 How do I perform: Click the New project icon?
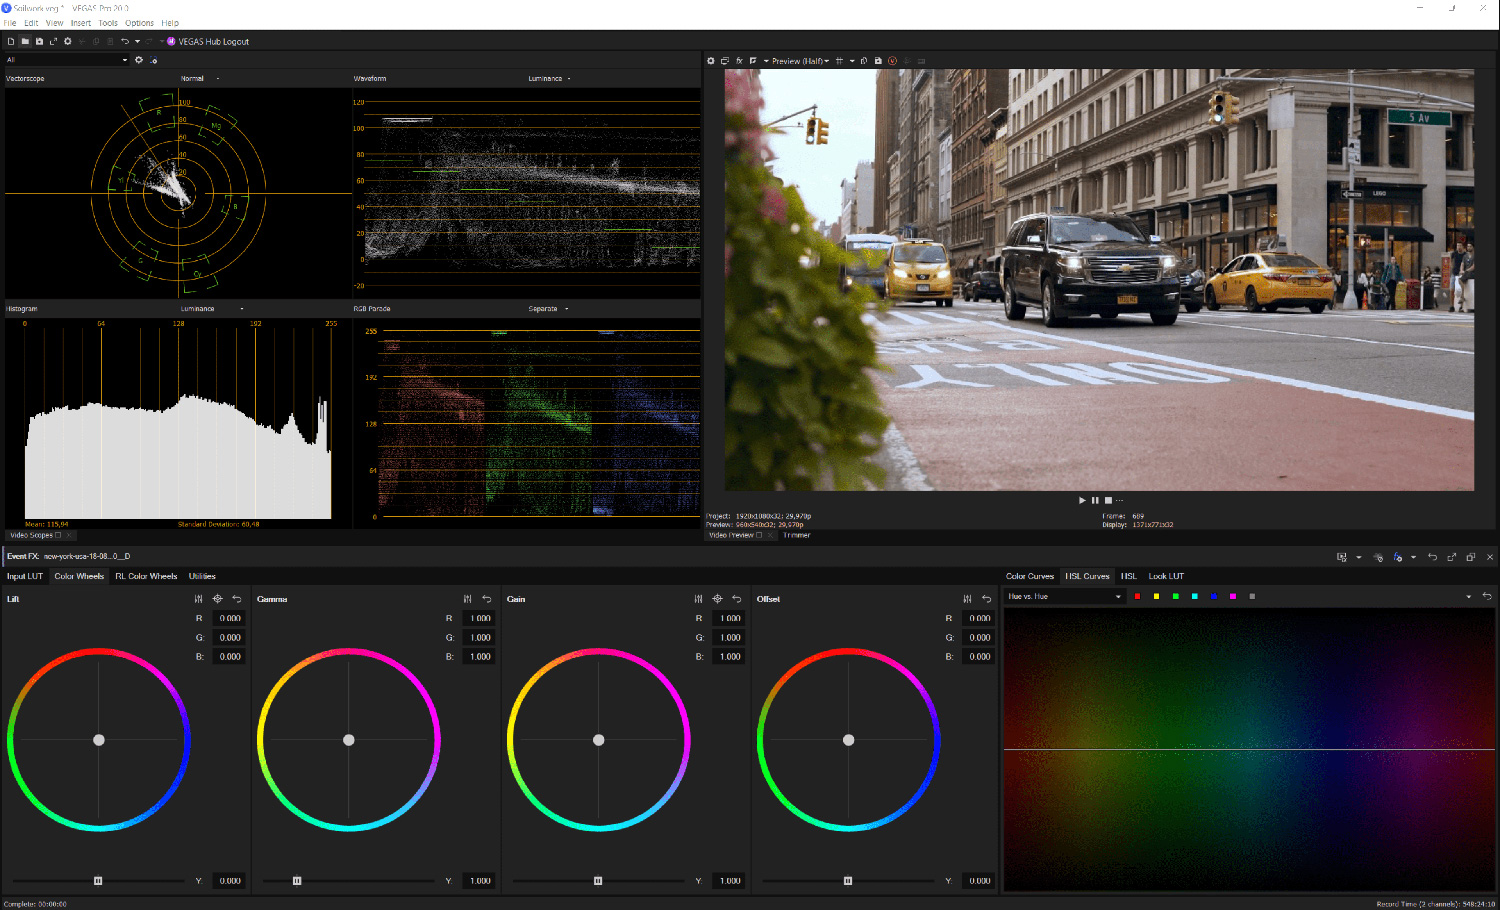click(11, 42)
